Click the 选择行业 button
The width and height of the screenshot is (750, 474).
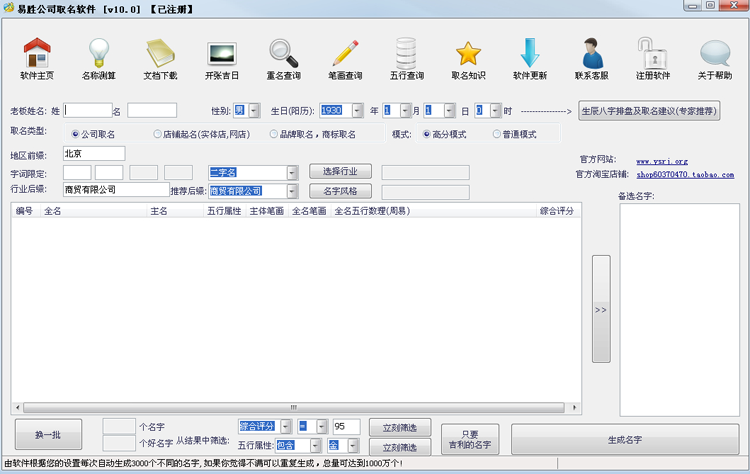click(x=340, y=171)
